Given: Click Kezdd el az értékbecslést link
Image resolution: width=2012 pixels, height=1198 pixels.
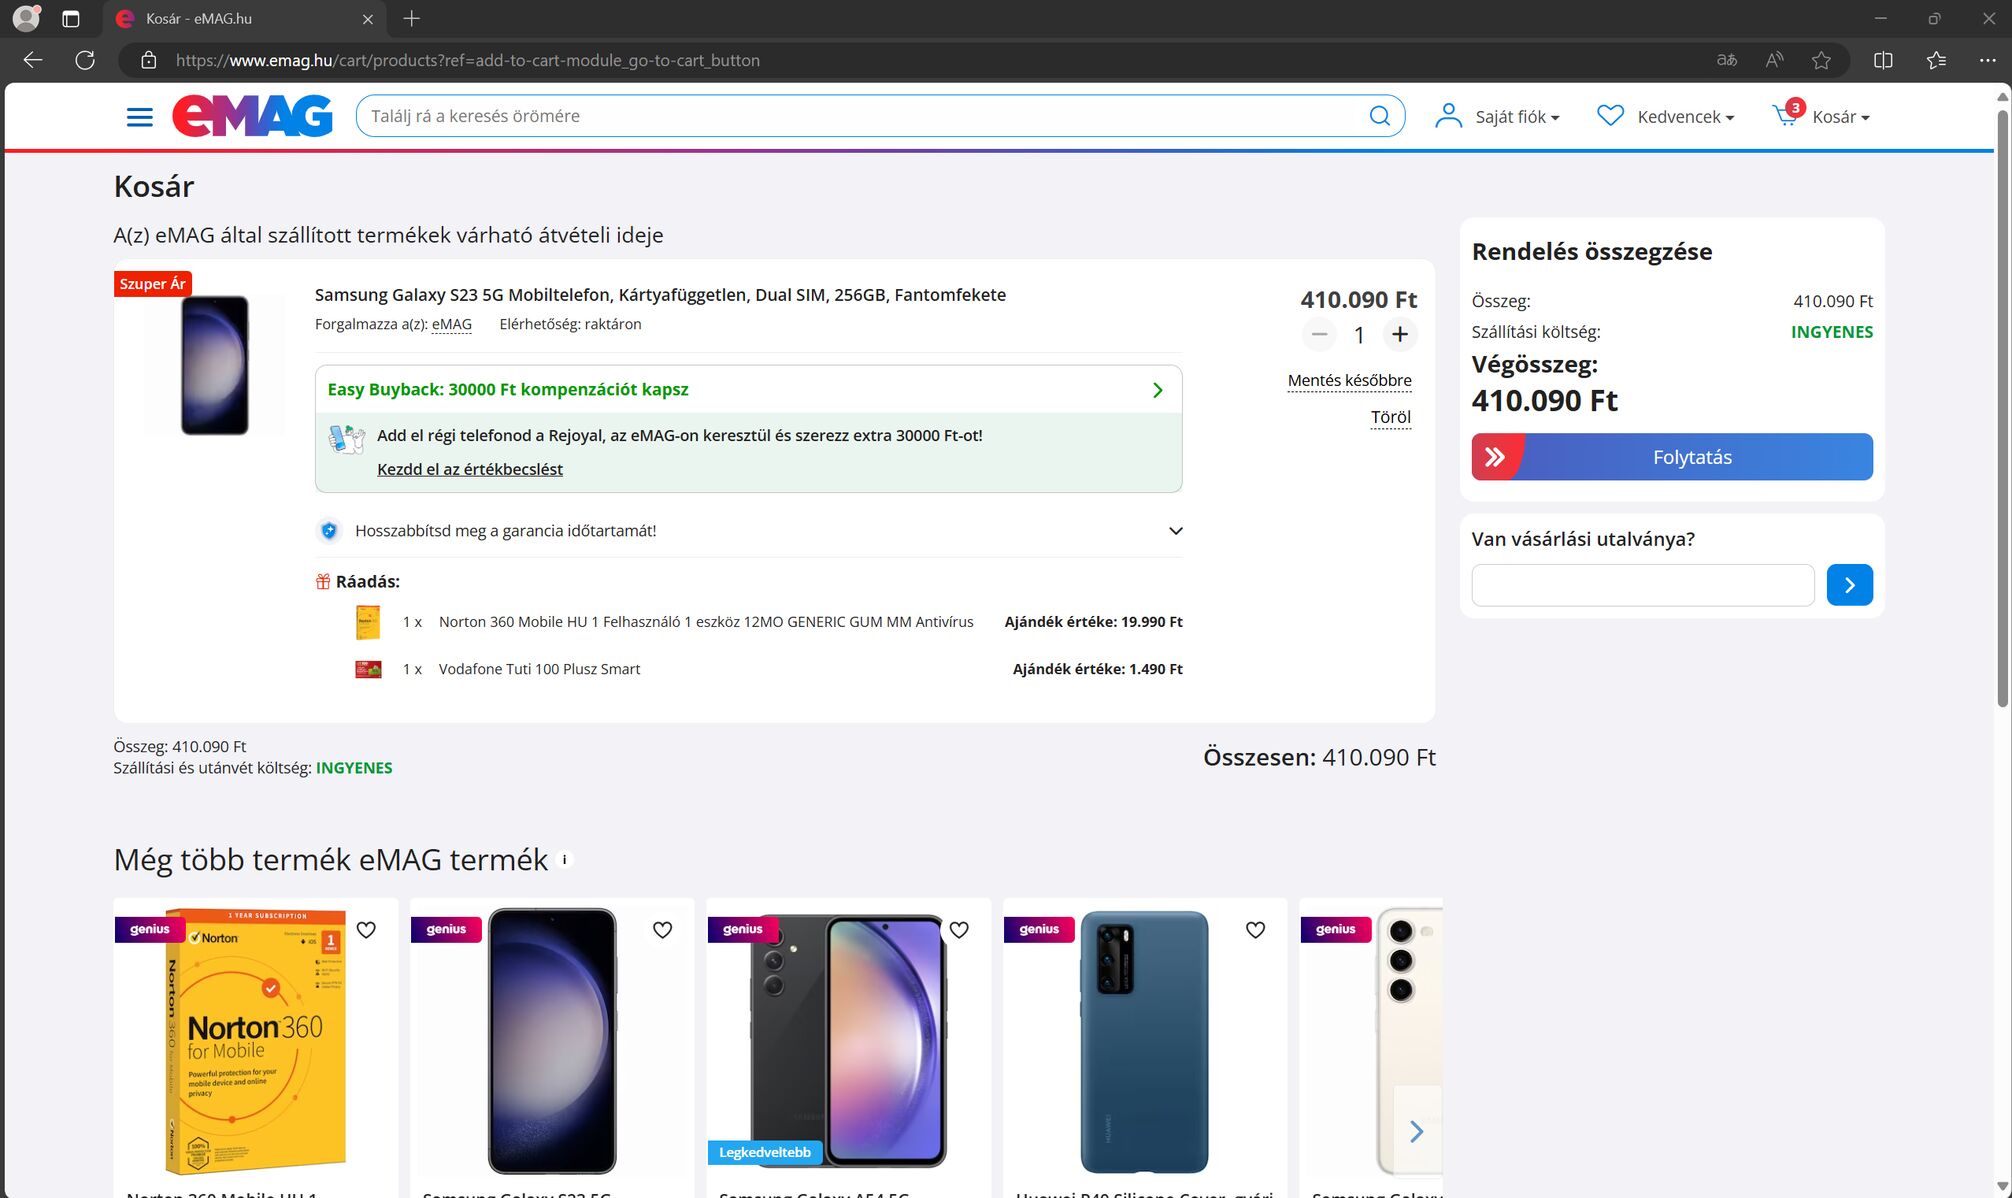Looking at the screenshot, I should click(469, 470).
